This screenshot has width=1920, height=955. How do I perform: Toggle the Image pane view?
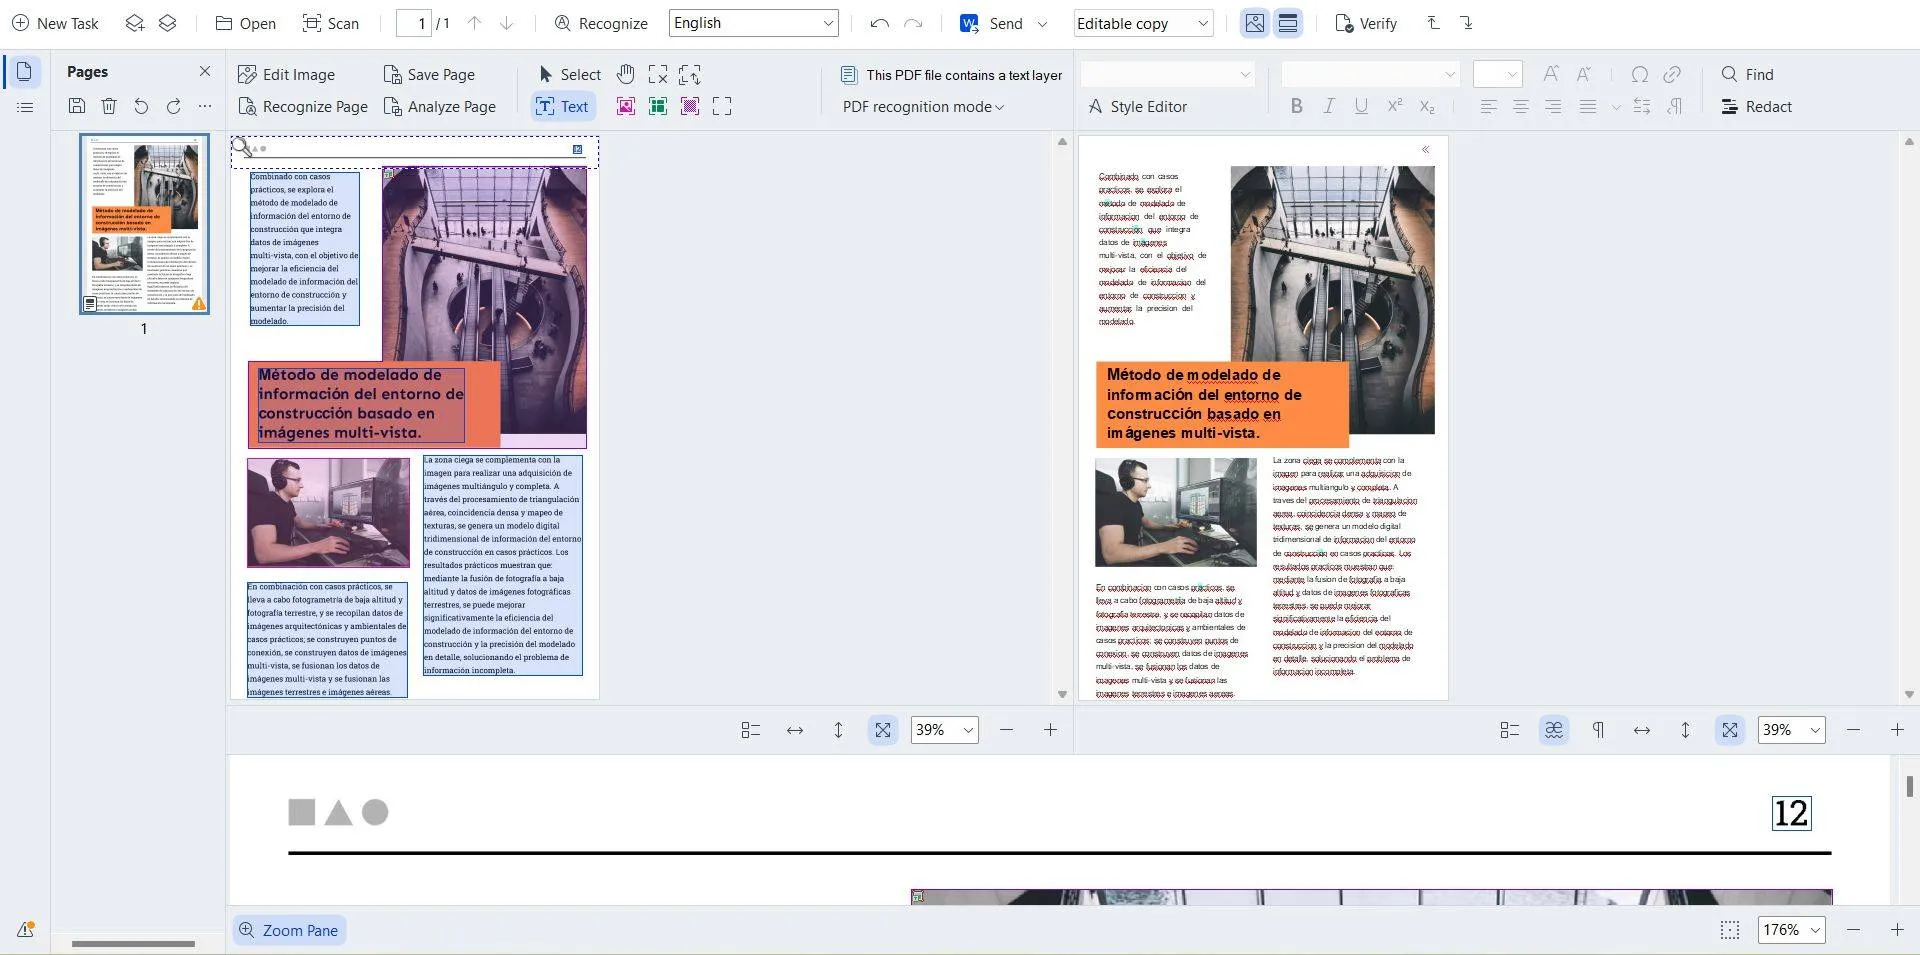tap(1254, 23)
